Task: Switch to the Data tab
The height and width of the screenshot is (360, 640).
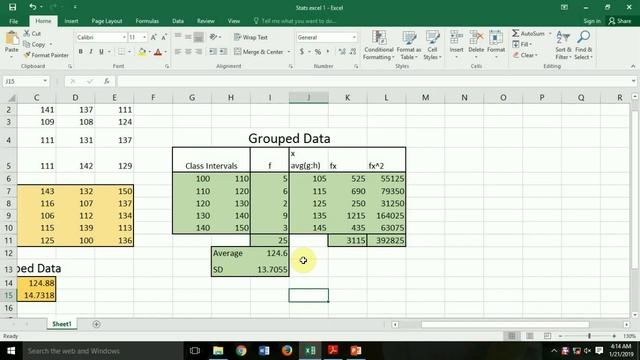Action: point(178,21)
